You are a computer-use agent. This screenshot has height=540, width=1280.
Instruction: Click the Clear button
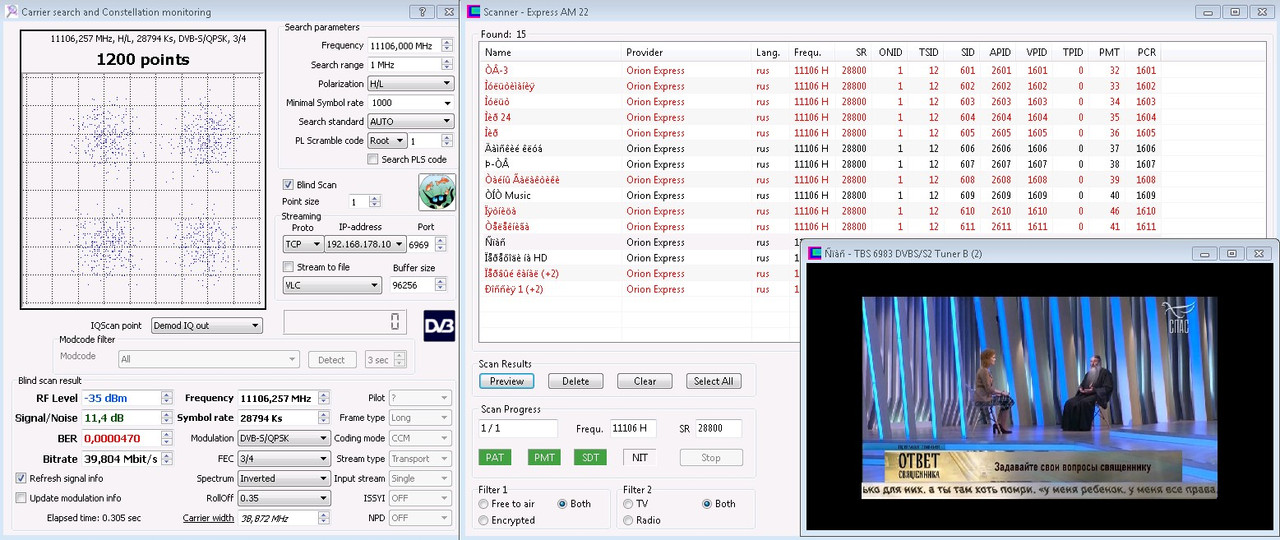[x=644, y=381]
